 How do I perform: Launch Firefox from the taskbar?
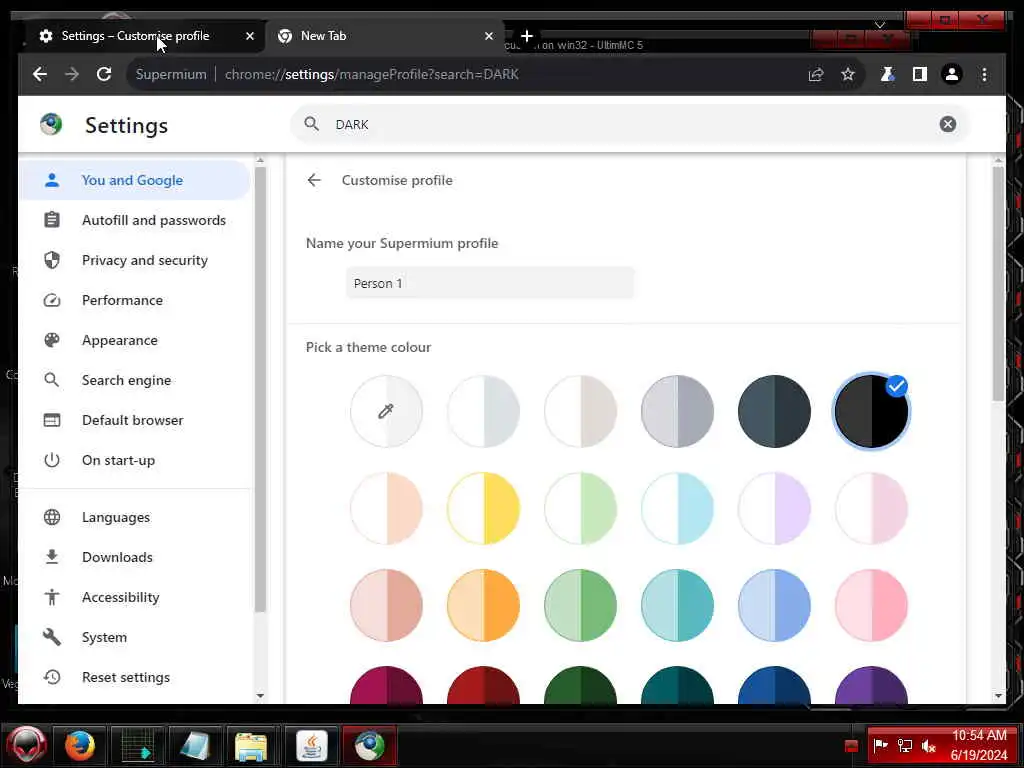point(80,746)
